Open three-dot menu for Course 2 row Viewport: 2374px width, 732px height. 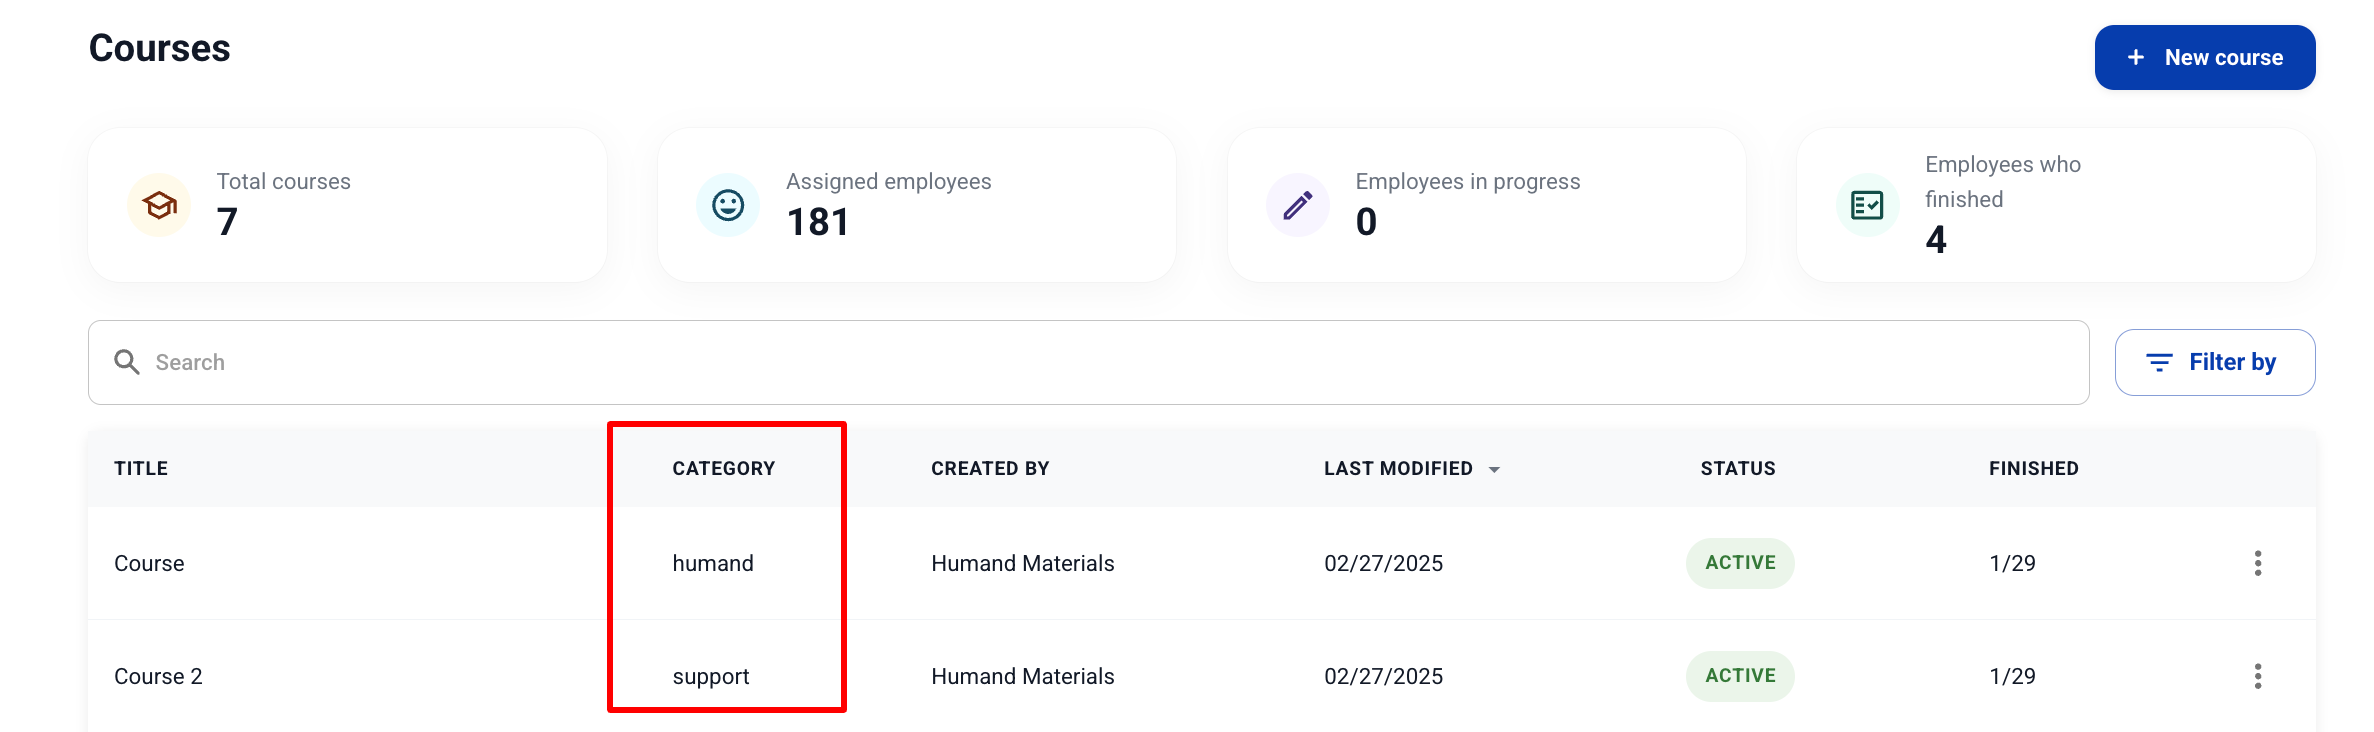click(2257, 676)
